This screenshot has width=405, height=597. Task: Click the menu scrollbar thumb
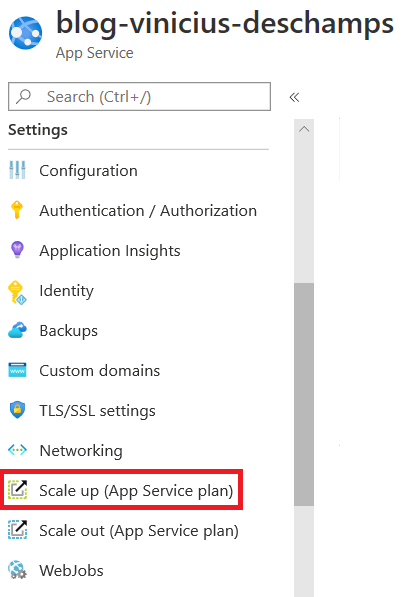(304, 394)
